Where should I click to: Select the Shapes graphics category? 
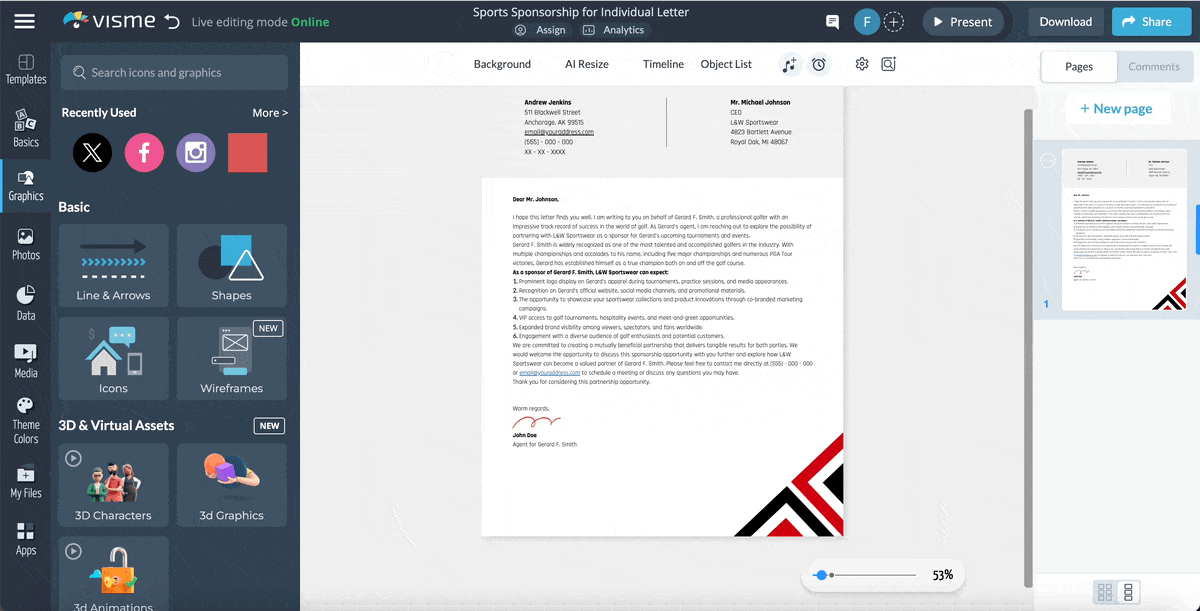231,265
